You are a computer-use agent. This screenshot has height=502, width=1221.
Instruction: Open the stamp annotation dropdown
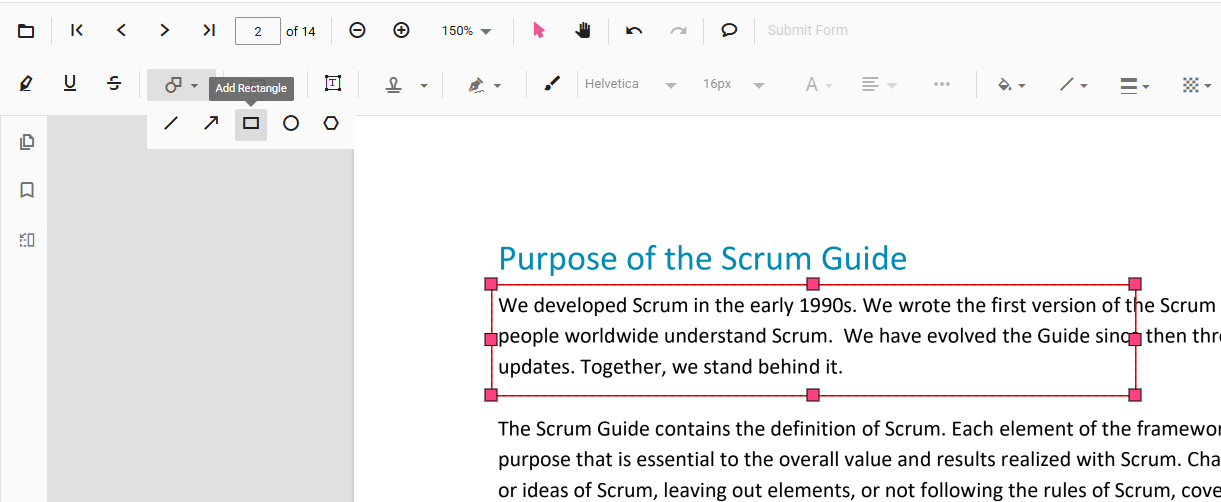[406, 85]
